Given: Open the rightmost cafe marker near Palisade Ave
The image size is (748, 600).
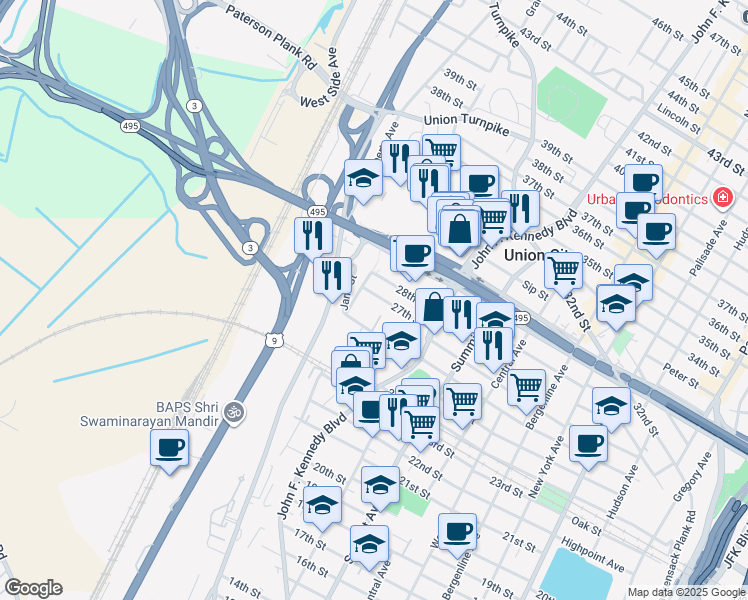Looking at the screenshot, I should click(656, 235).
